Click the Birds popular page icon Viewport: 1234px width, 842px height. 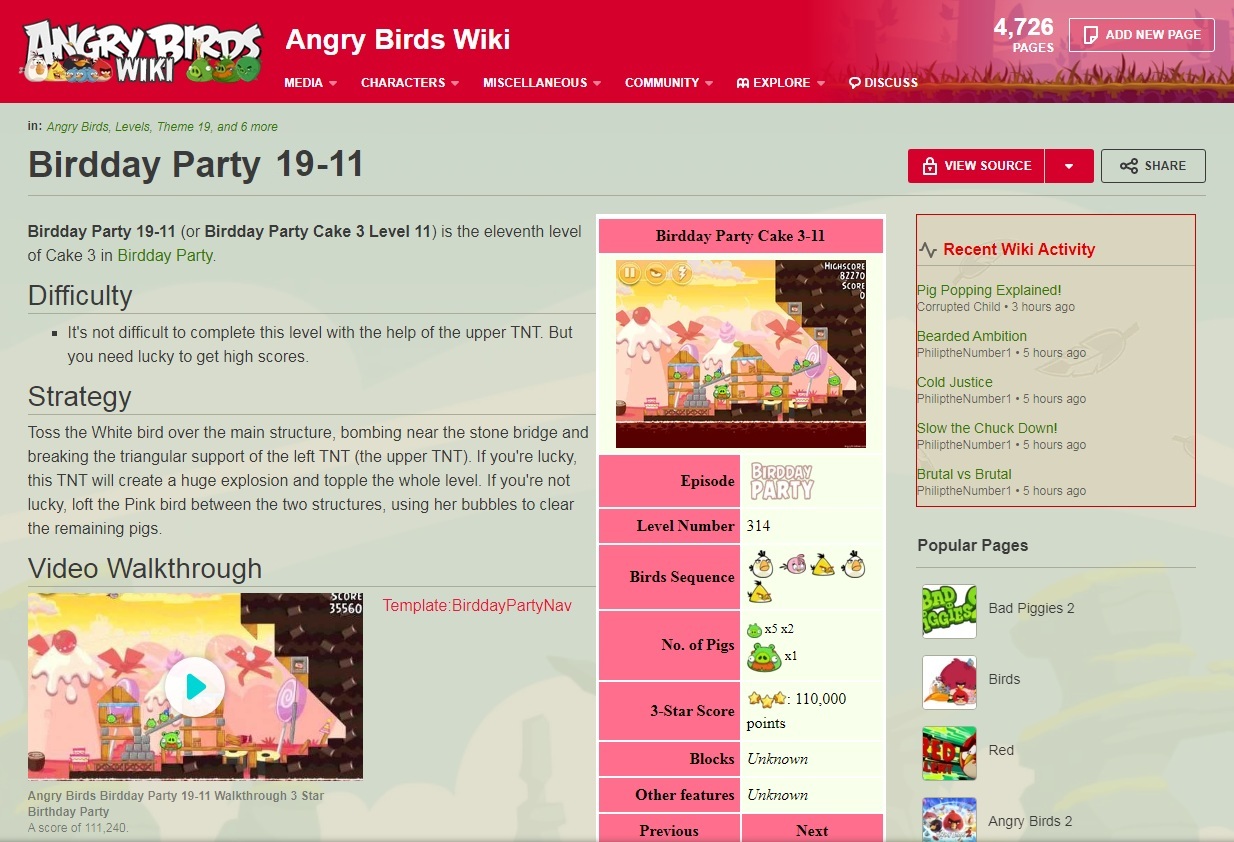click(949, 681)
